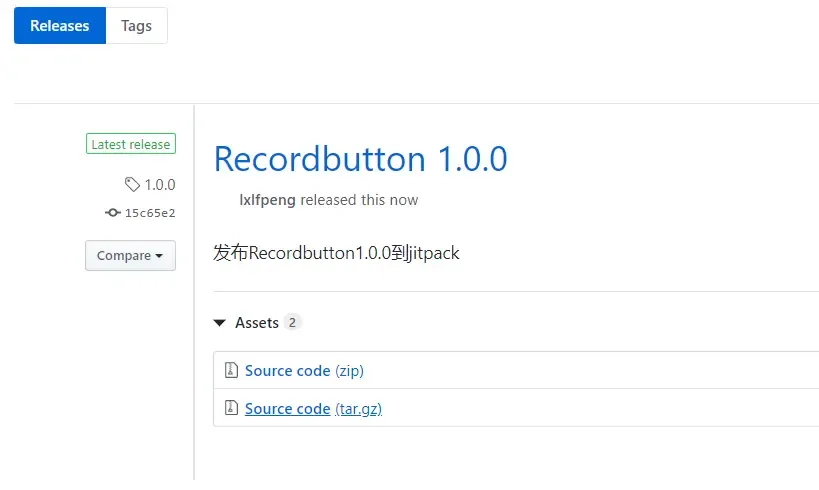This screenshot has height=490, width=819.
Task: Click the commit icon beside 15c65e2
Action: click(113, 213)
